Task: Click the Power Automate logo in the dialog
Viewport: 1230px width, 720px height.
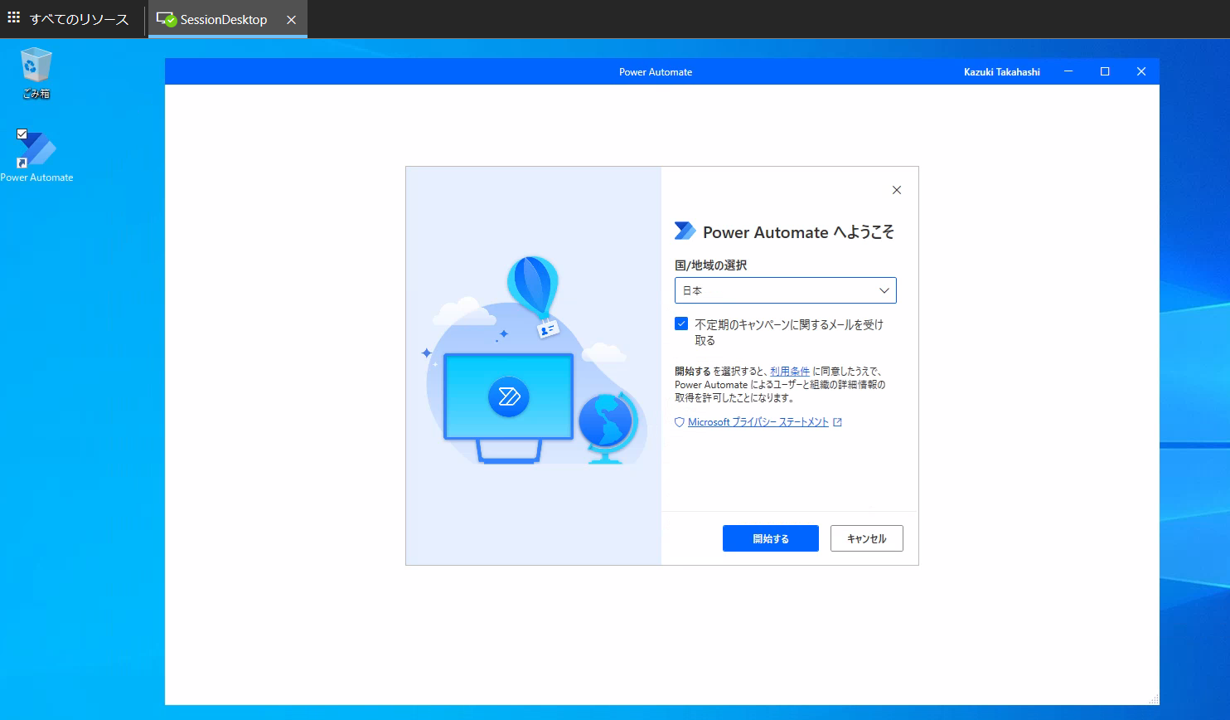Action: 684,230
